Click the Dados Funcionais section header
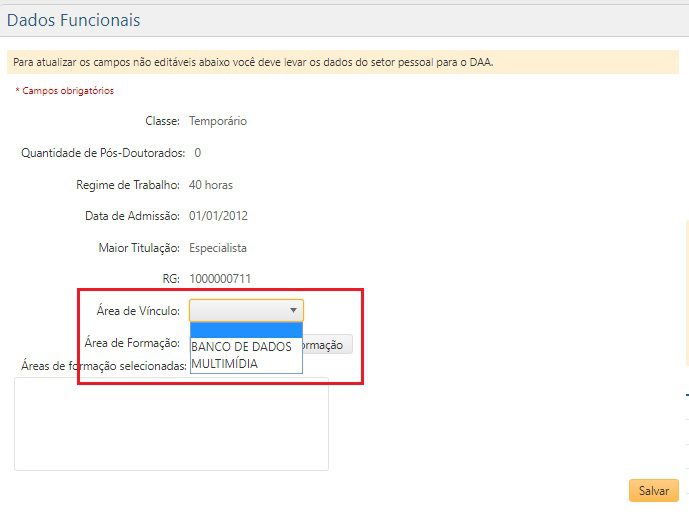The width and height of the screenshot is (689, 514). coord(74,20)
